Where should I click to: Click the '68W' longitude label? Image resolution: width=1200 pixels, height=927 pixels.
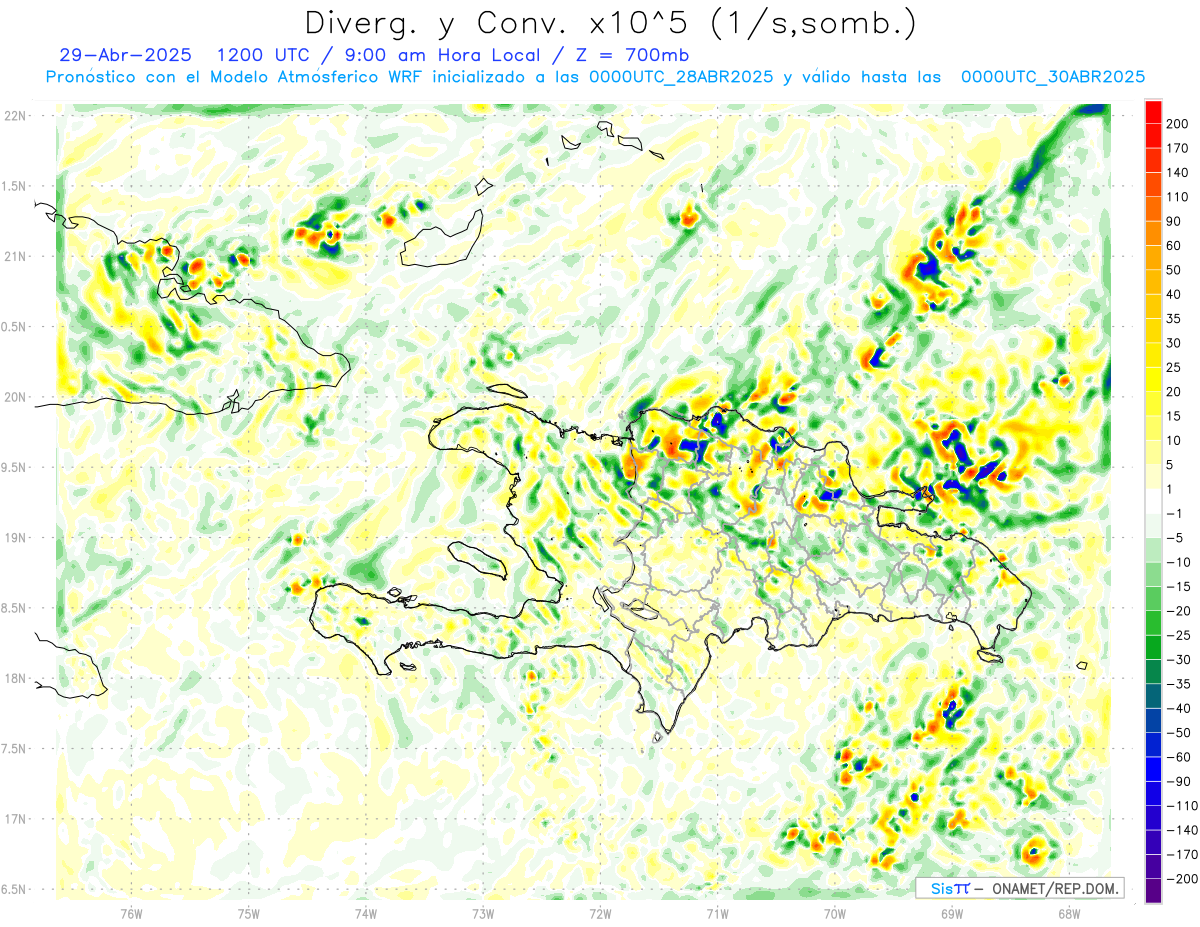1069,914
